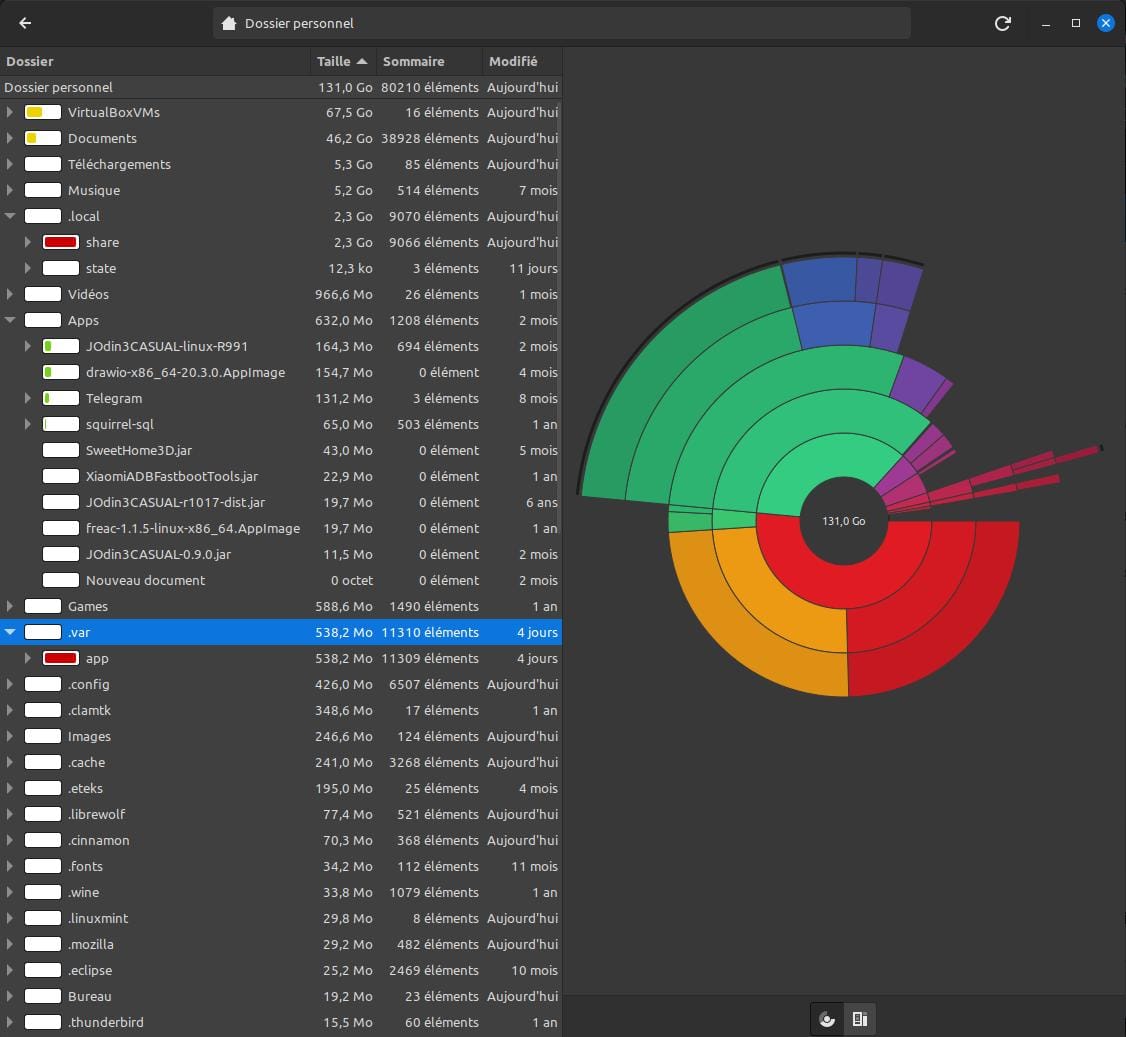1126x1037 pixels.
Task: Expand the share subfolder
Action: (27, 242)
